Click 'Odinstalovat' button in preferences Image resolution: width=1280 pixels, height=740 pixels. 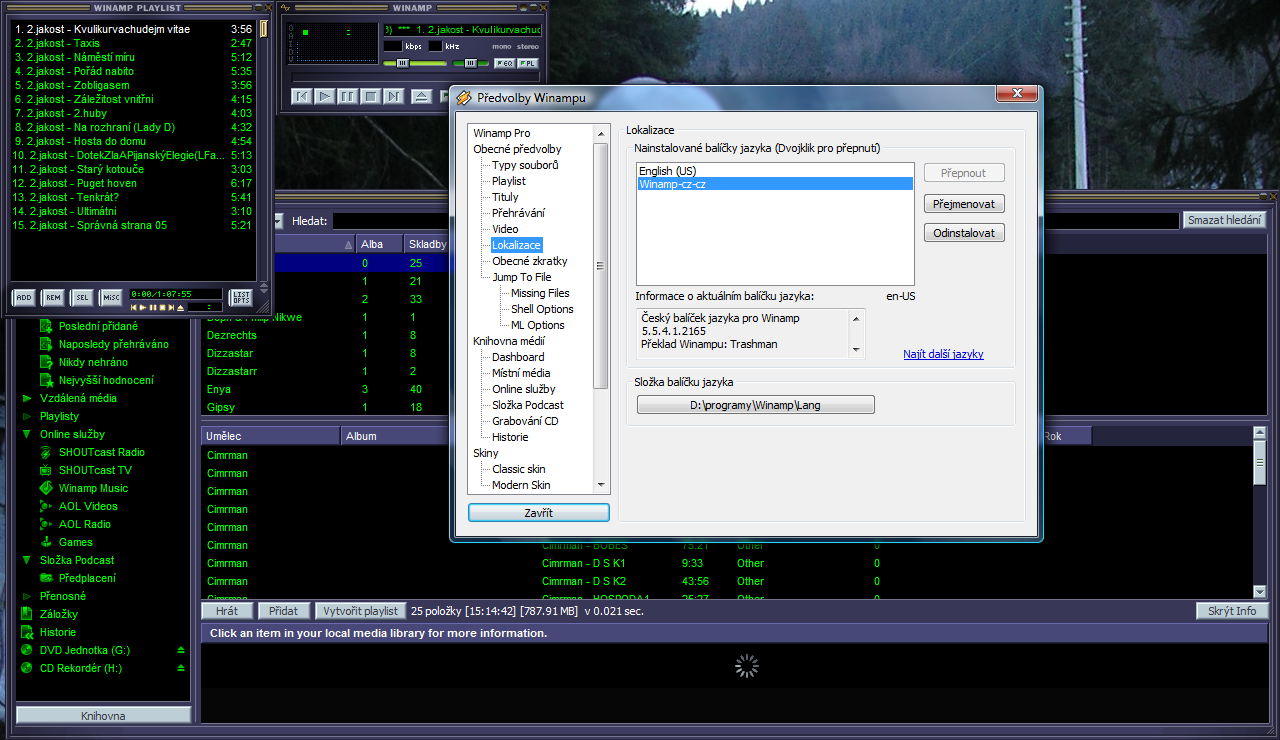(964, 233)
